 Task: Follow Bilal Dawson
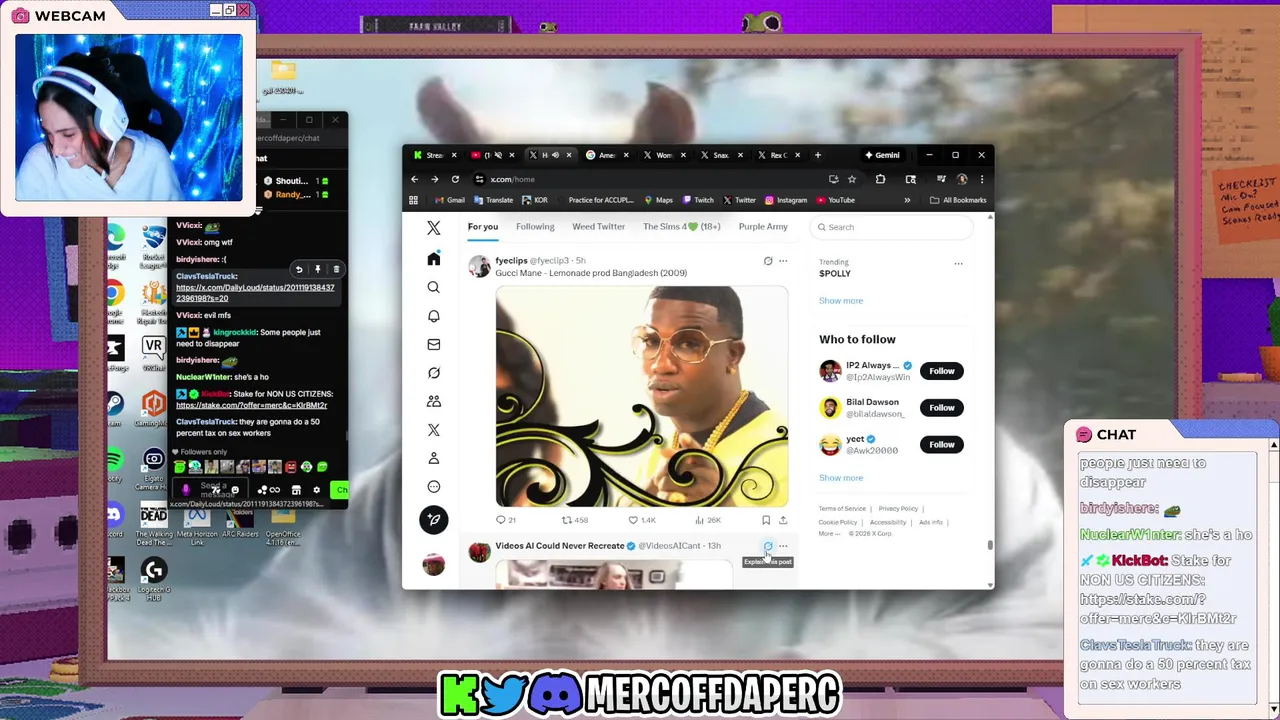tap(942, 407)
